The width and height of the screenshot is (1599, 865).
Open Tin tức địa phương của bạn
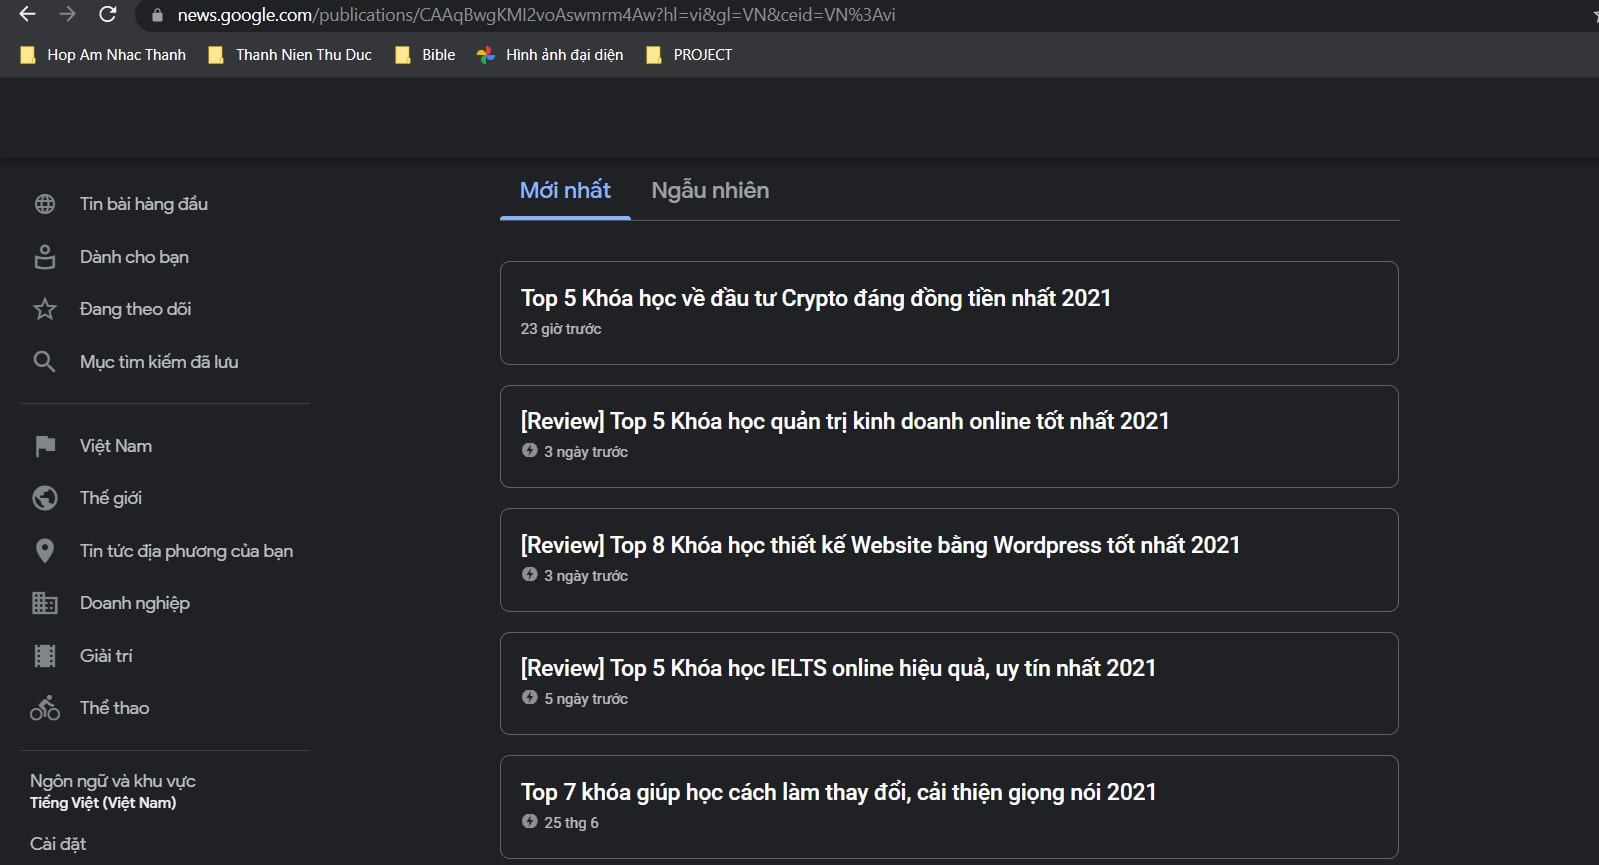click(186, 551)
